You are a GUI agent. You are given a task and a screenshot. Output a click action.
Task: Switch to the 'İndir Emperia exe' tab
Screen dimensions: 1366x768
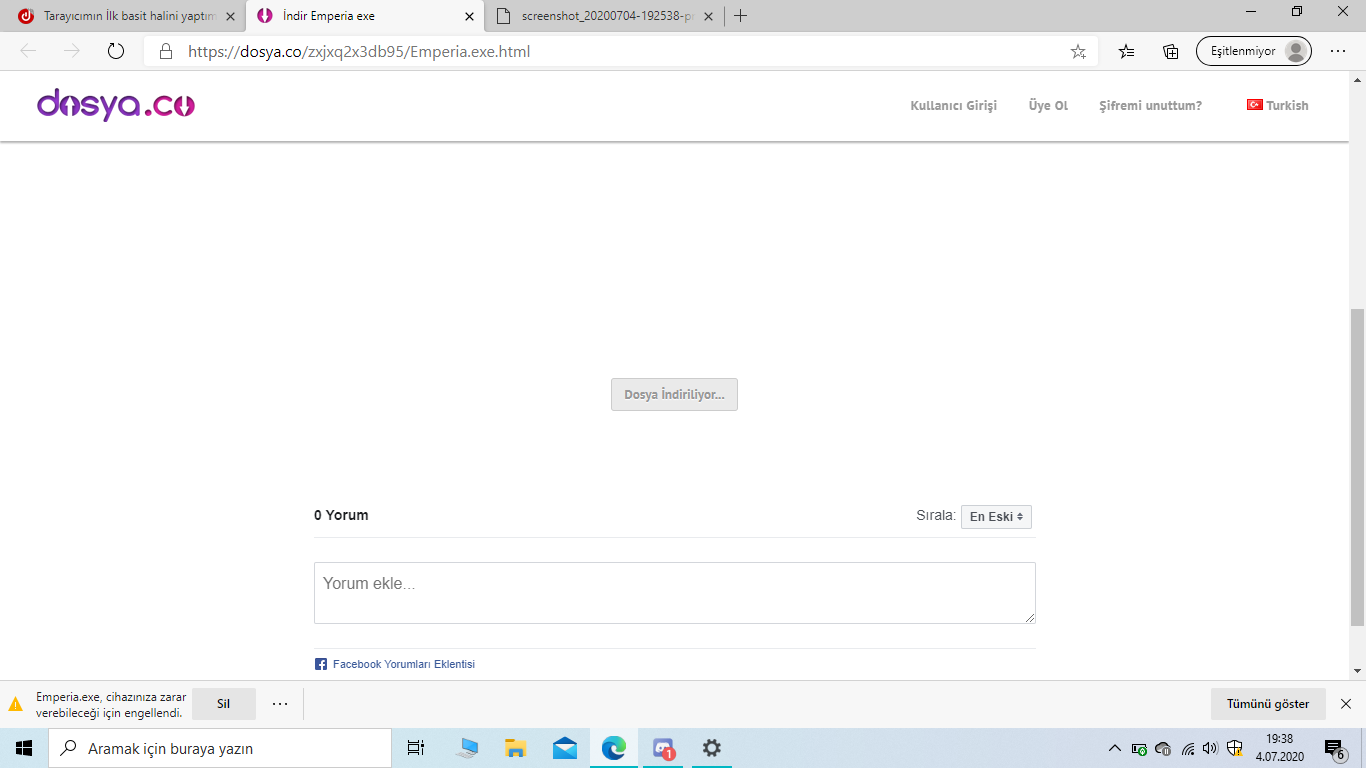pos(364,16)
